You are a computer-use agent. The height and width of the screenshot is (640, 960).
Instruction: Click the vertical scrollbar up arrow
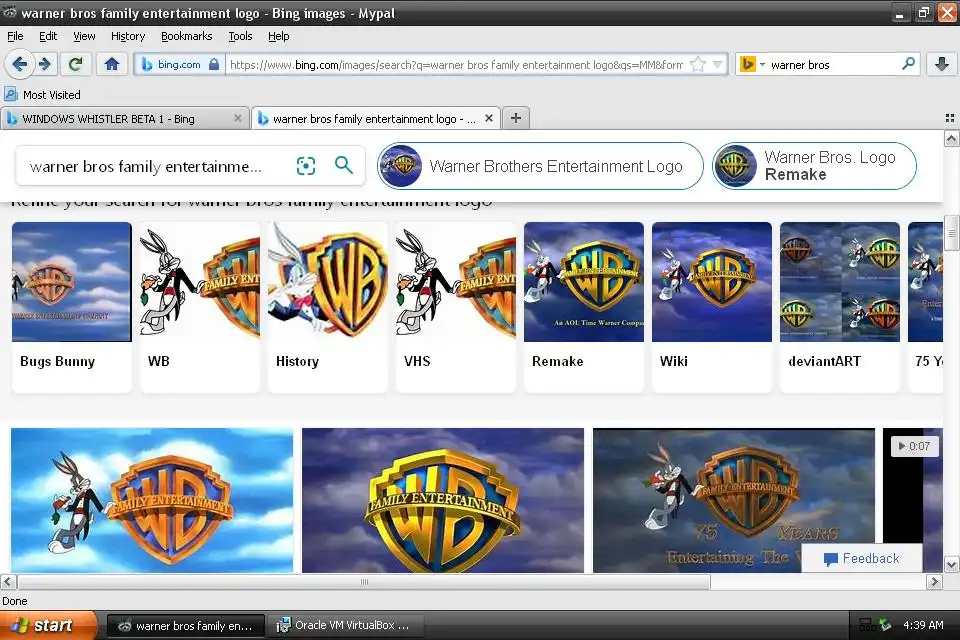coord(951,139)
